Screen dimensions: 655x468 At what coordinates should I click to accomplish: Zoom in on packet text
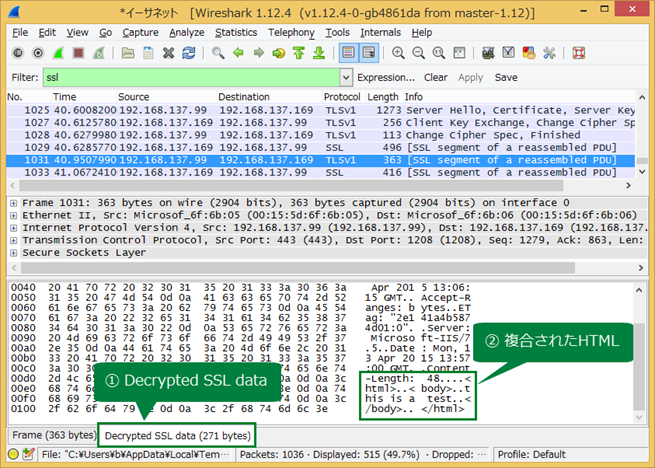[x=398, y=53]
